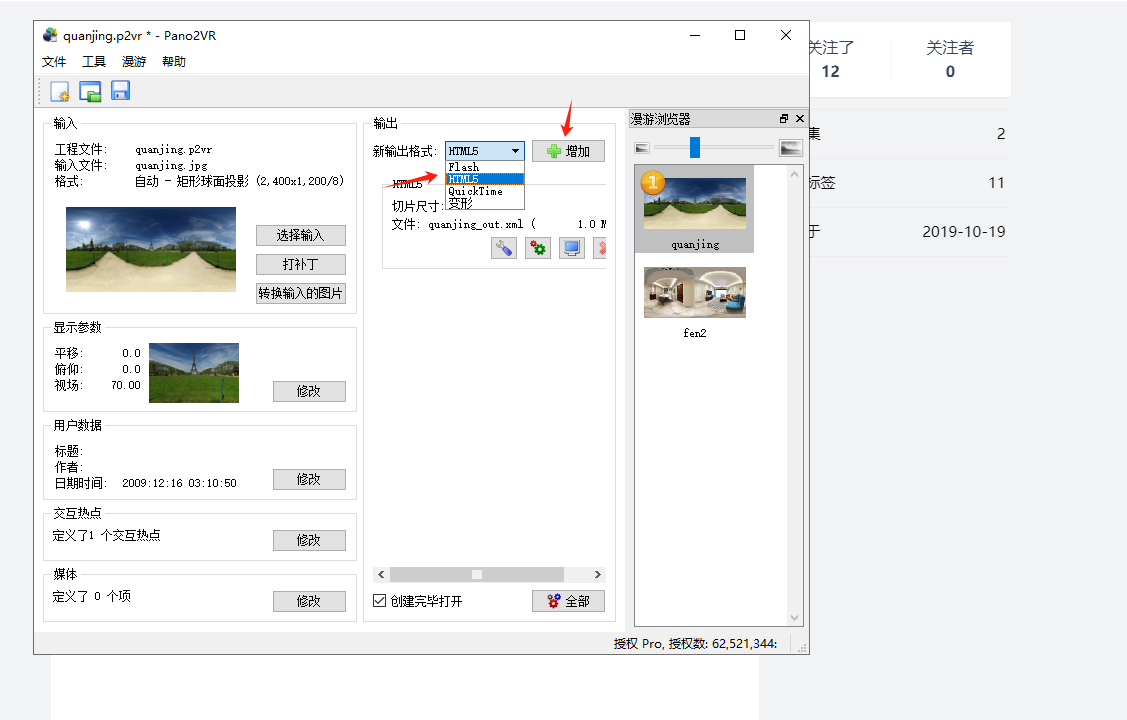1127x720 pixels.
Task: Open output settings with the wrench icon
Action: point(504,248)
